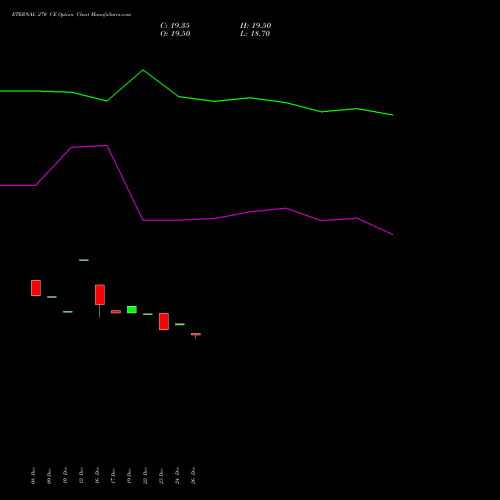Click the low value L: 18.70
This screenshot has height=500, width=500.
click(255, 34)
